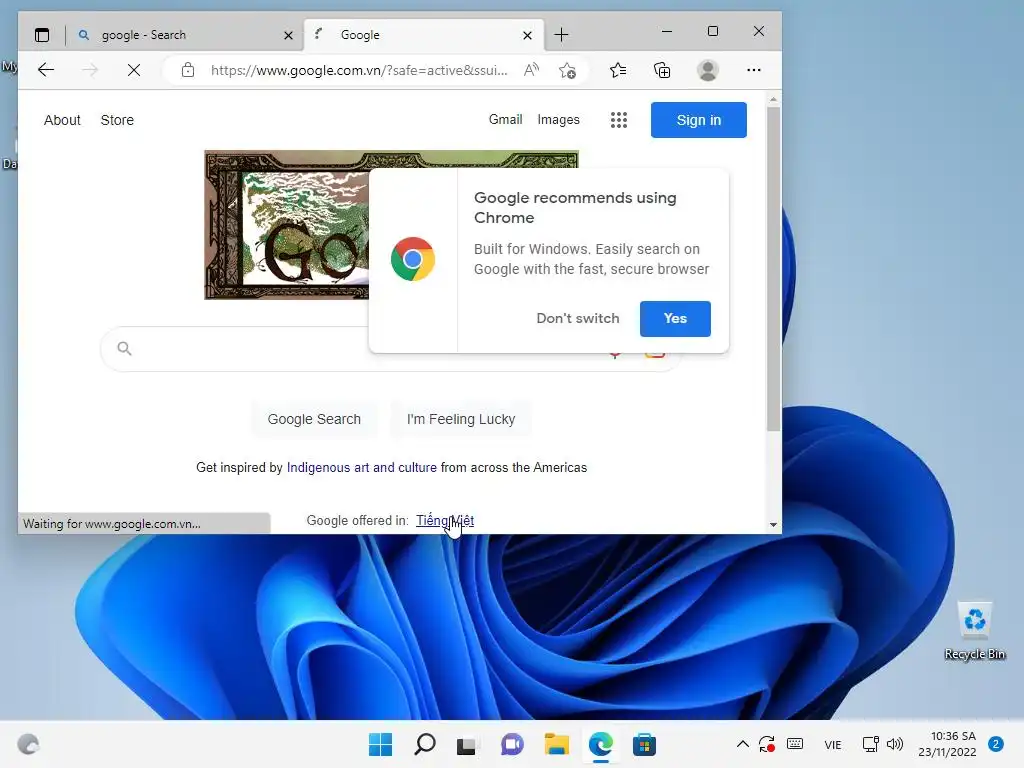This screenshot has height=768, width=1024.
Task: Open the Google Store link
Action: point(117,120)
